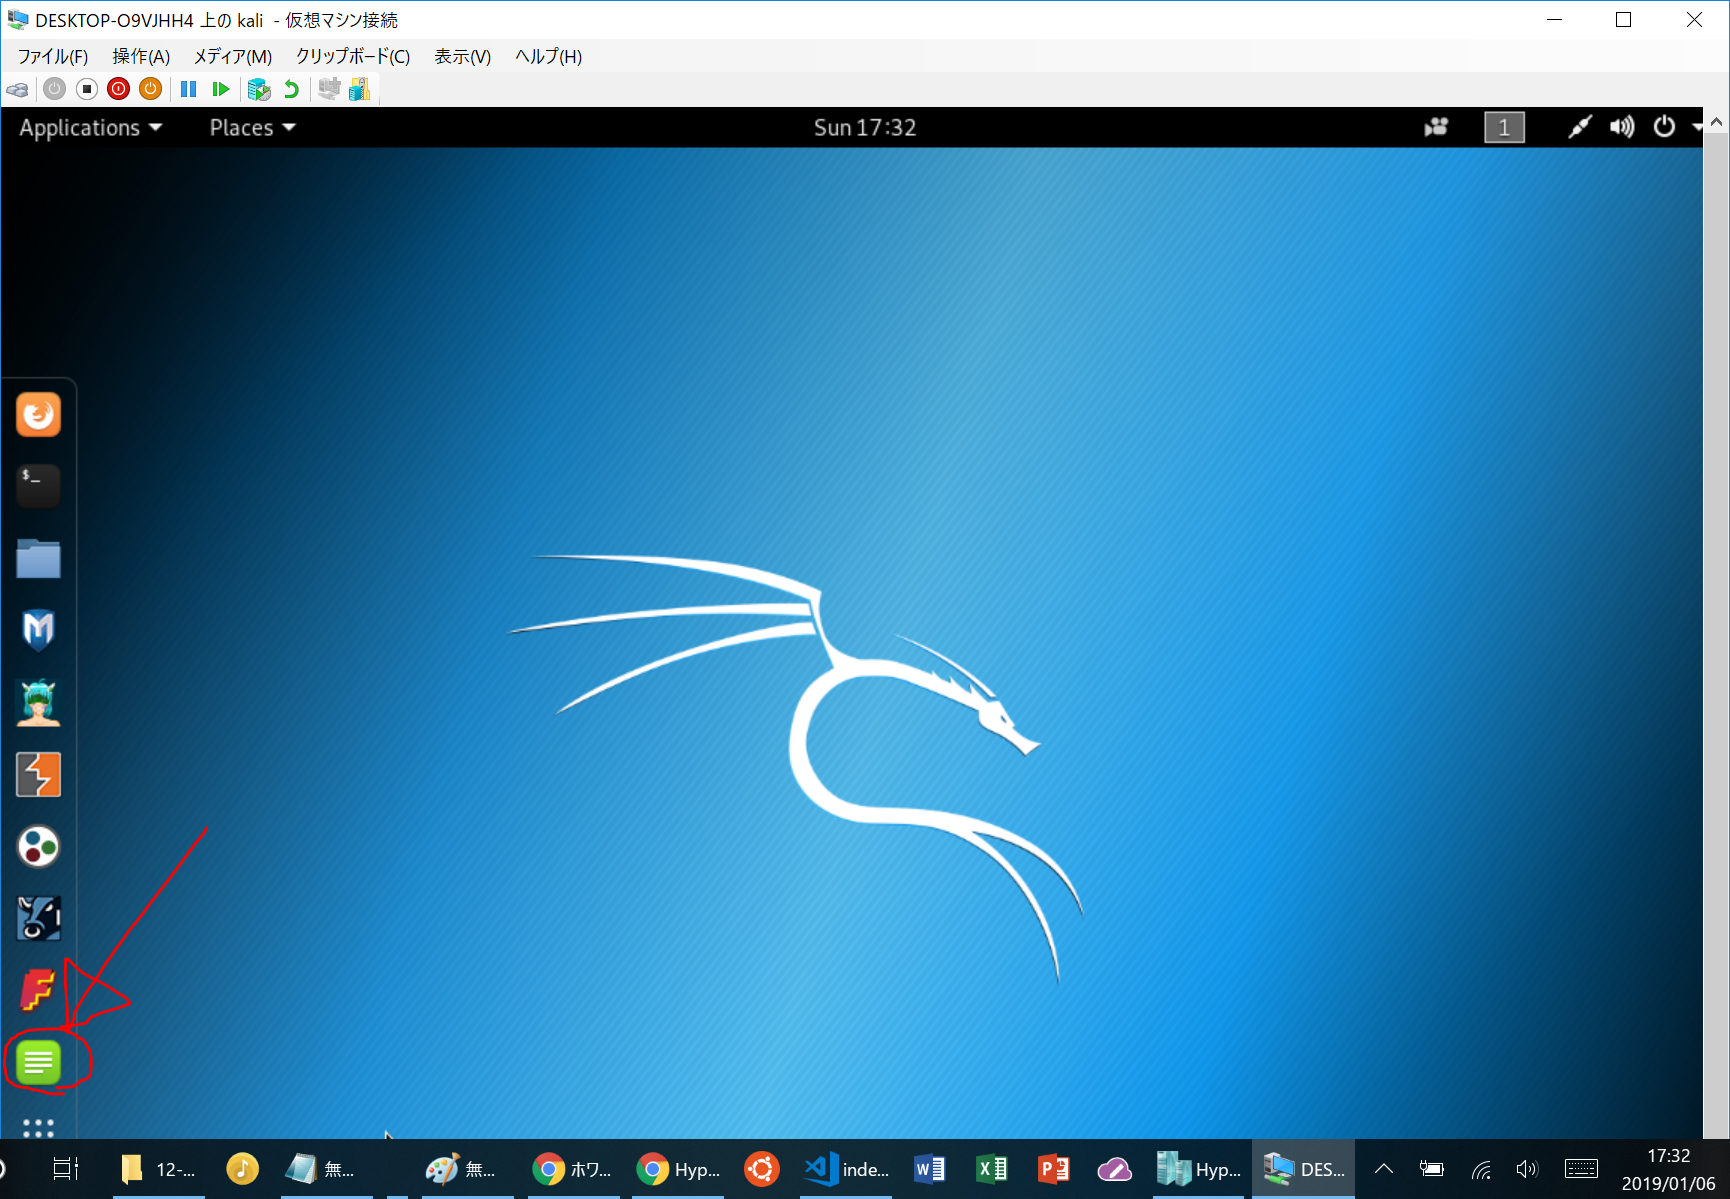The height and width of the screenshot is (1199, 1730).
Task: Revert the VM with green arrow
Action: pyautogui.click(x=291, y=90)
